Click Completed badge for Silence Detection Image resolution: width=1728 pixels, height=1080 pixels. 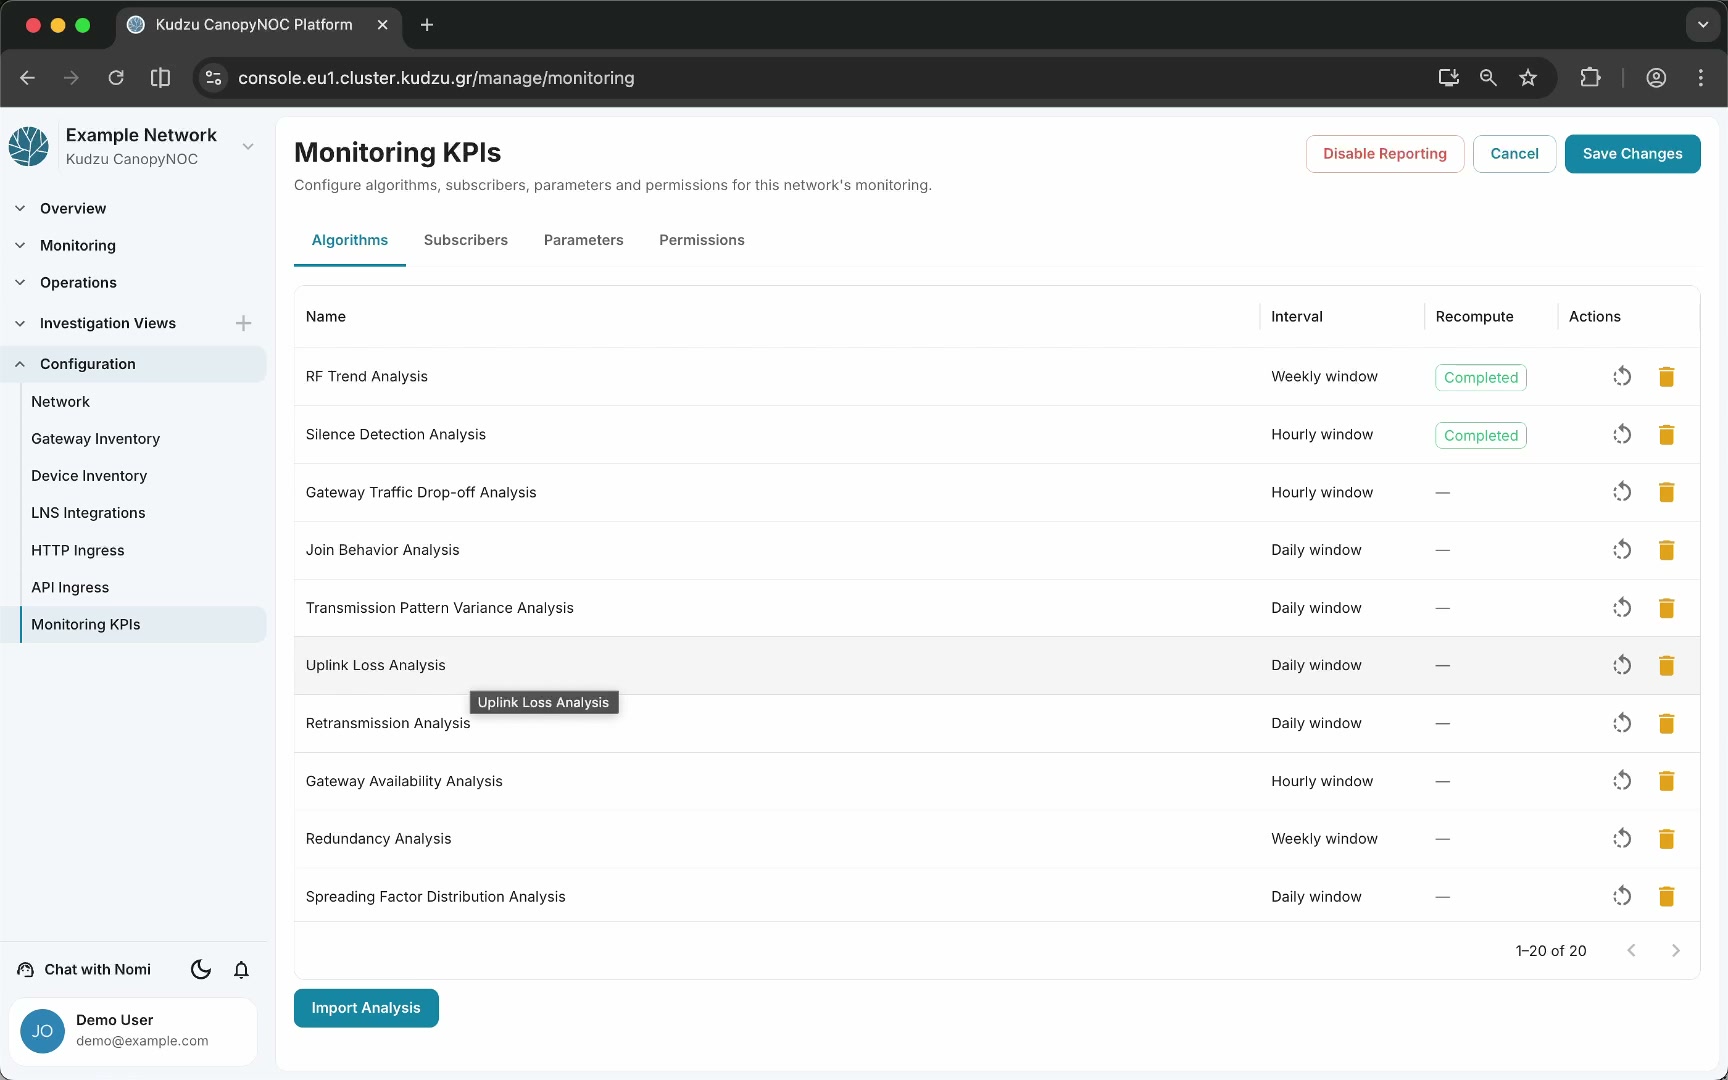(1481, 436)
